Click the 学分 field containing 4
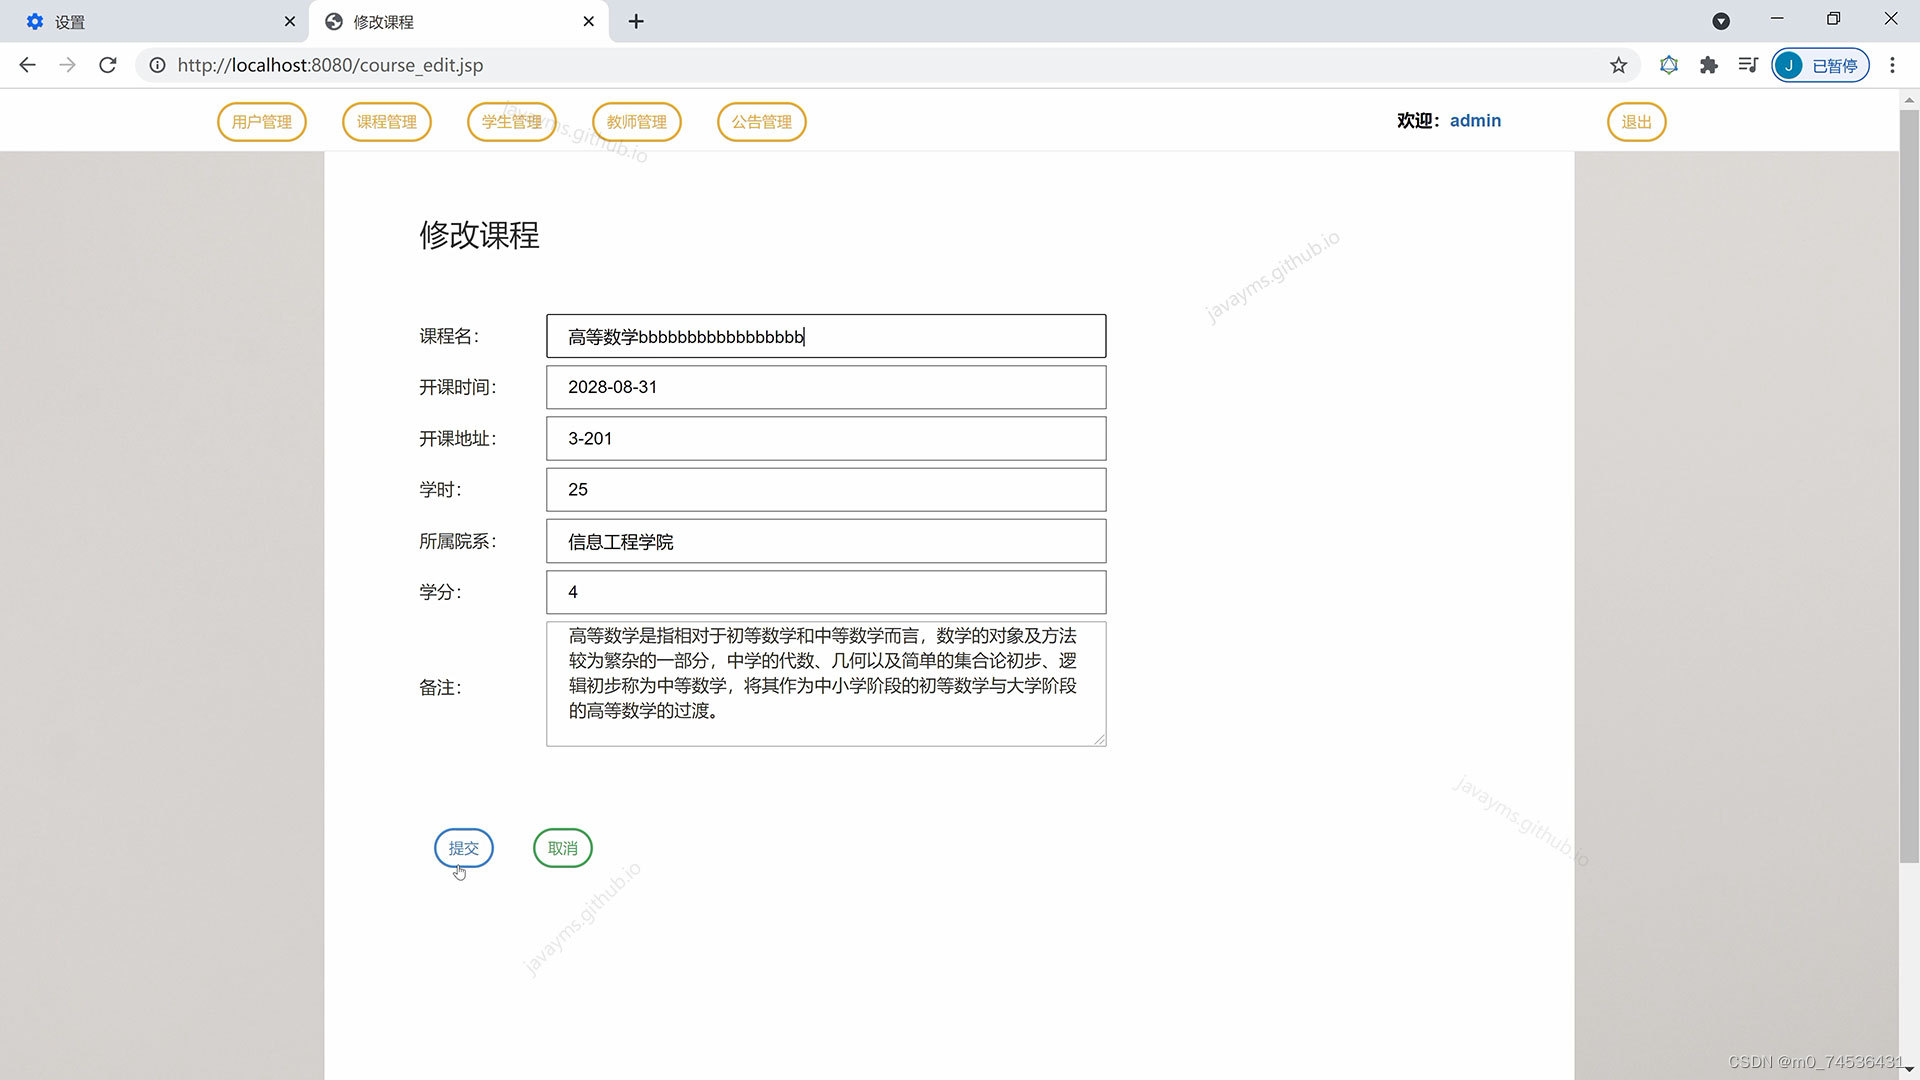 coord(826,592)
